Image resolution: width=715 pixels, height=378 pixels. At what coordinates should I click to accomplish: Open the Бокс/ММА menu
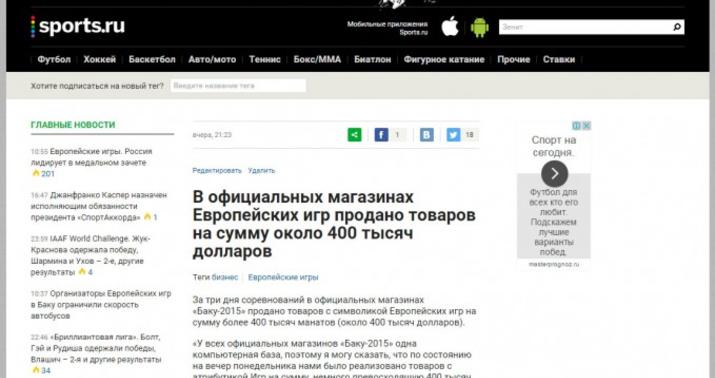click(x=317, y=59)
